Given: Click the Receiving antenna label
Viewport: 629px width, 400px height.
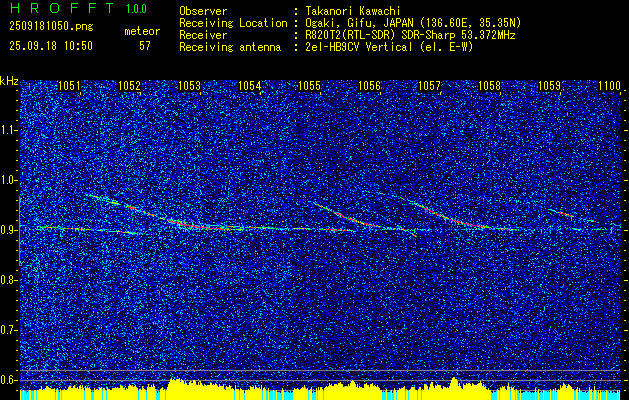Looking at the screenshot, I should [x=230, y=47].
